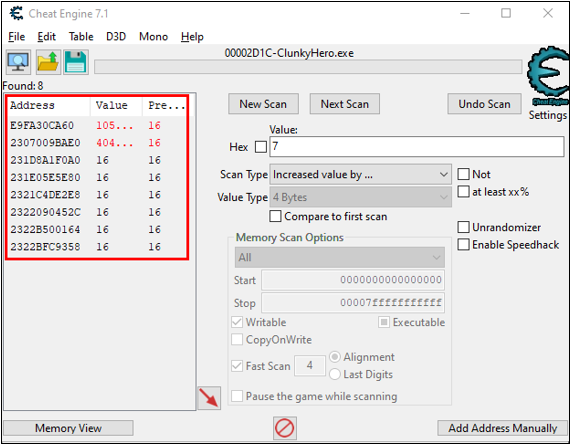571x445 pixels.
Task: Open the Mono menu
Action: pyautogui.click(x=153, y=37)
